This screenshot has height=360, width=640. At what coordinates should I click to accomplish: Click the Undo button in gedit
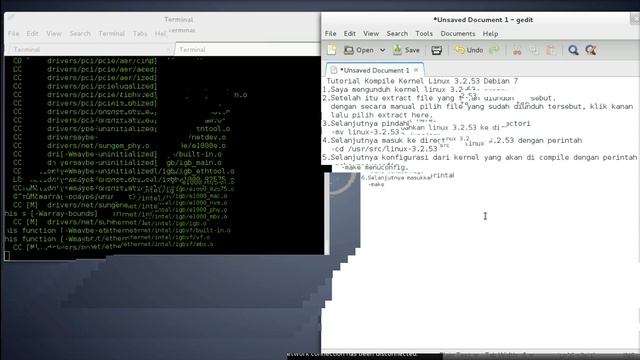click(469, 50)
